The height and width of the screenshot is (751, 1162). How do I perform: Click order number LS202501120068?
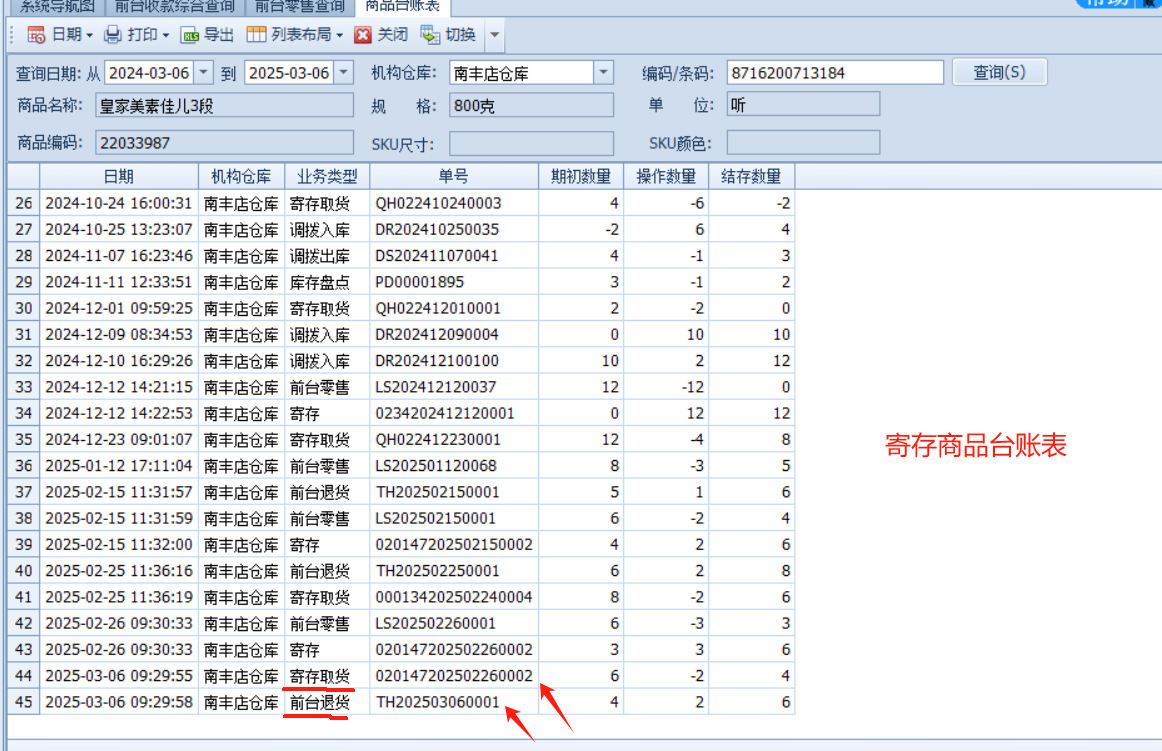tap(436, 466)
